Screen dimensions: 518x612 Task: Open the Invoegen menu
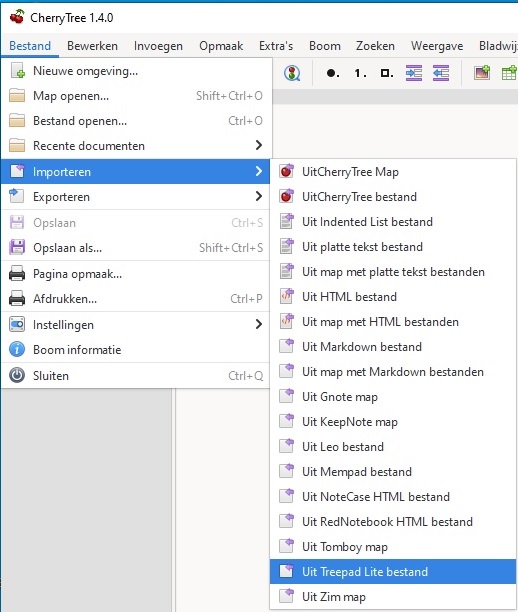pos(158,46)
